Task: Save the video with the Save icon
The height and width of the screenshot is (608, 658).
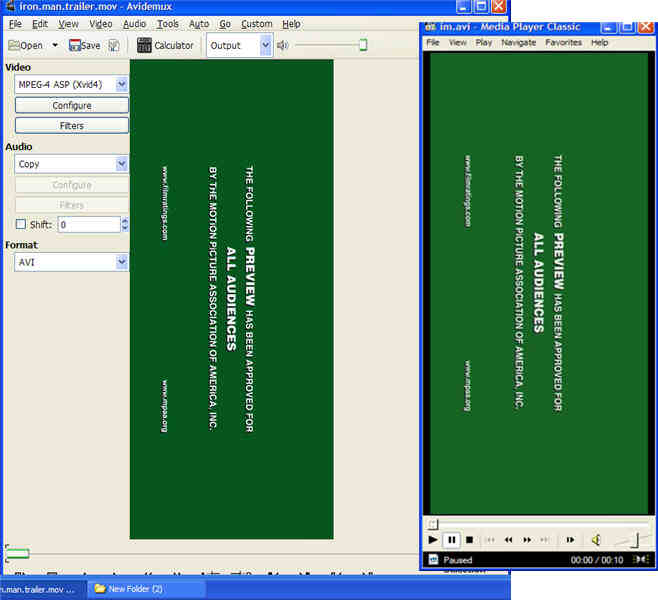Action: pos(84,45)
